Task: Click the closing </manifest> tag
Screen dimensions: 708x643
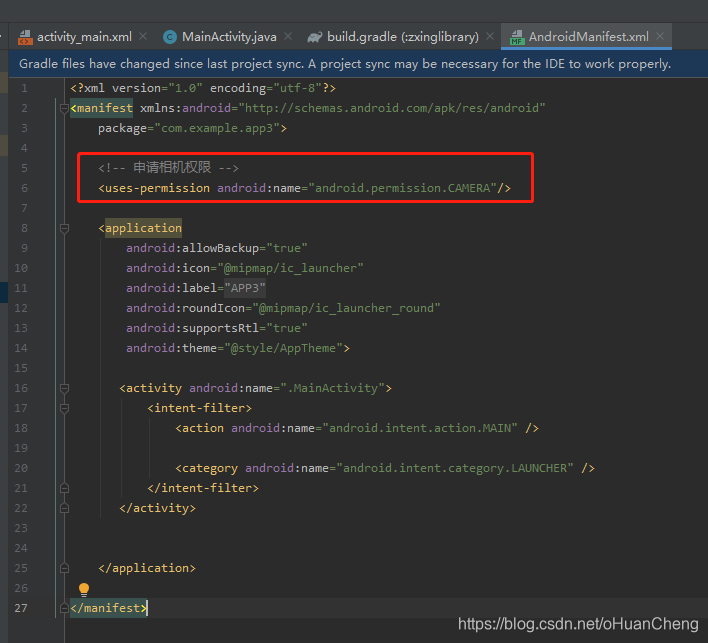Action: [x=109, y=608]
